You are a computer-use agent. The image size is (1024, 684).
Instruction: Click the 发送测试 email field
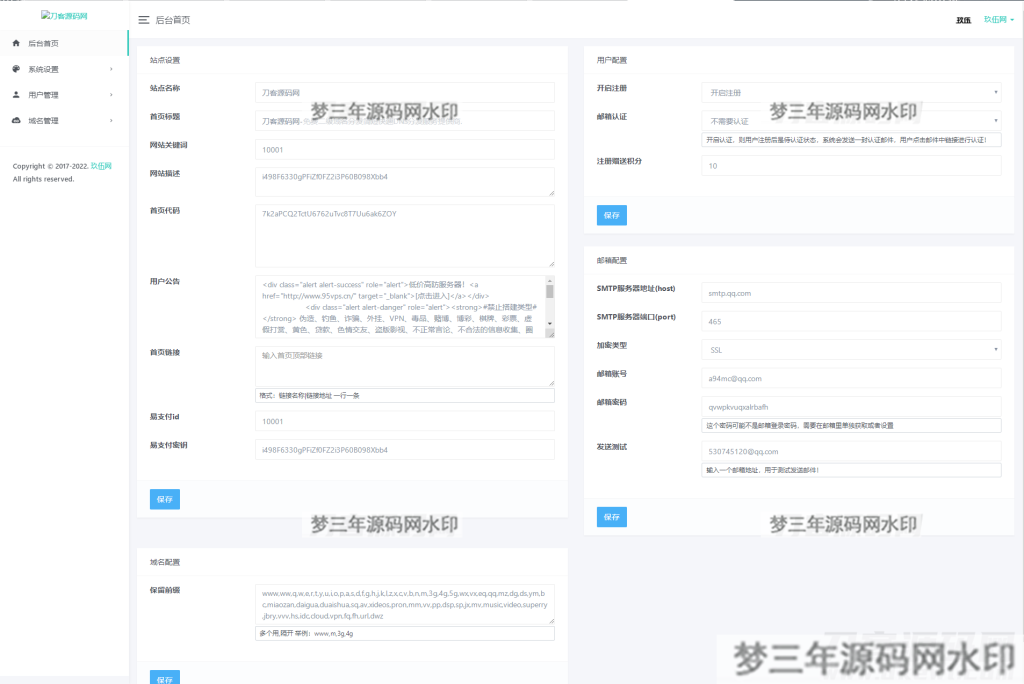(x=851, y=451)
